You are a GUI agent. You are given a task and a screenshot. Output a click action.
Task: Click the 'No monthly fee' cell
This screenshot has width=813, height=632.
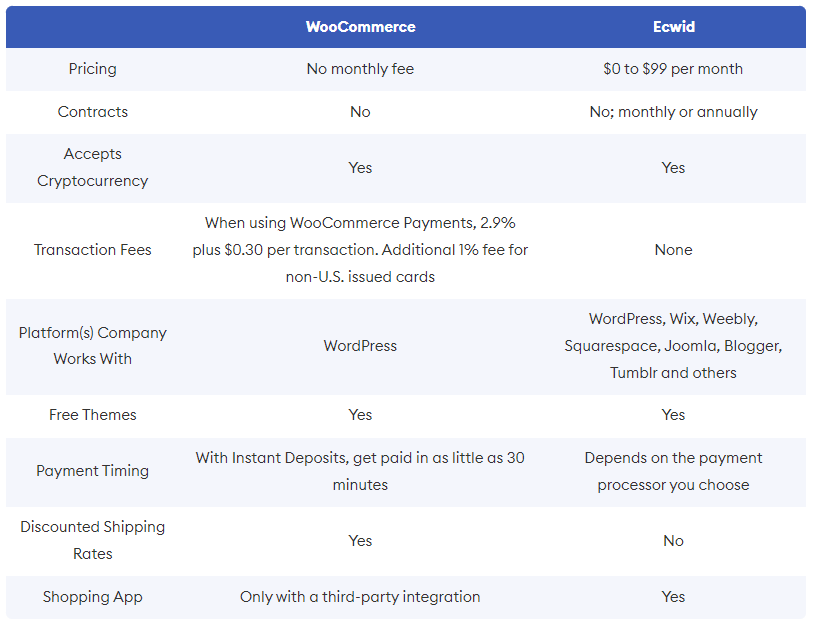click(360, 69)
